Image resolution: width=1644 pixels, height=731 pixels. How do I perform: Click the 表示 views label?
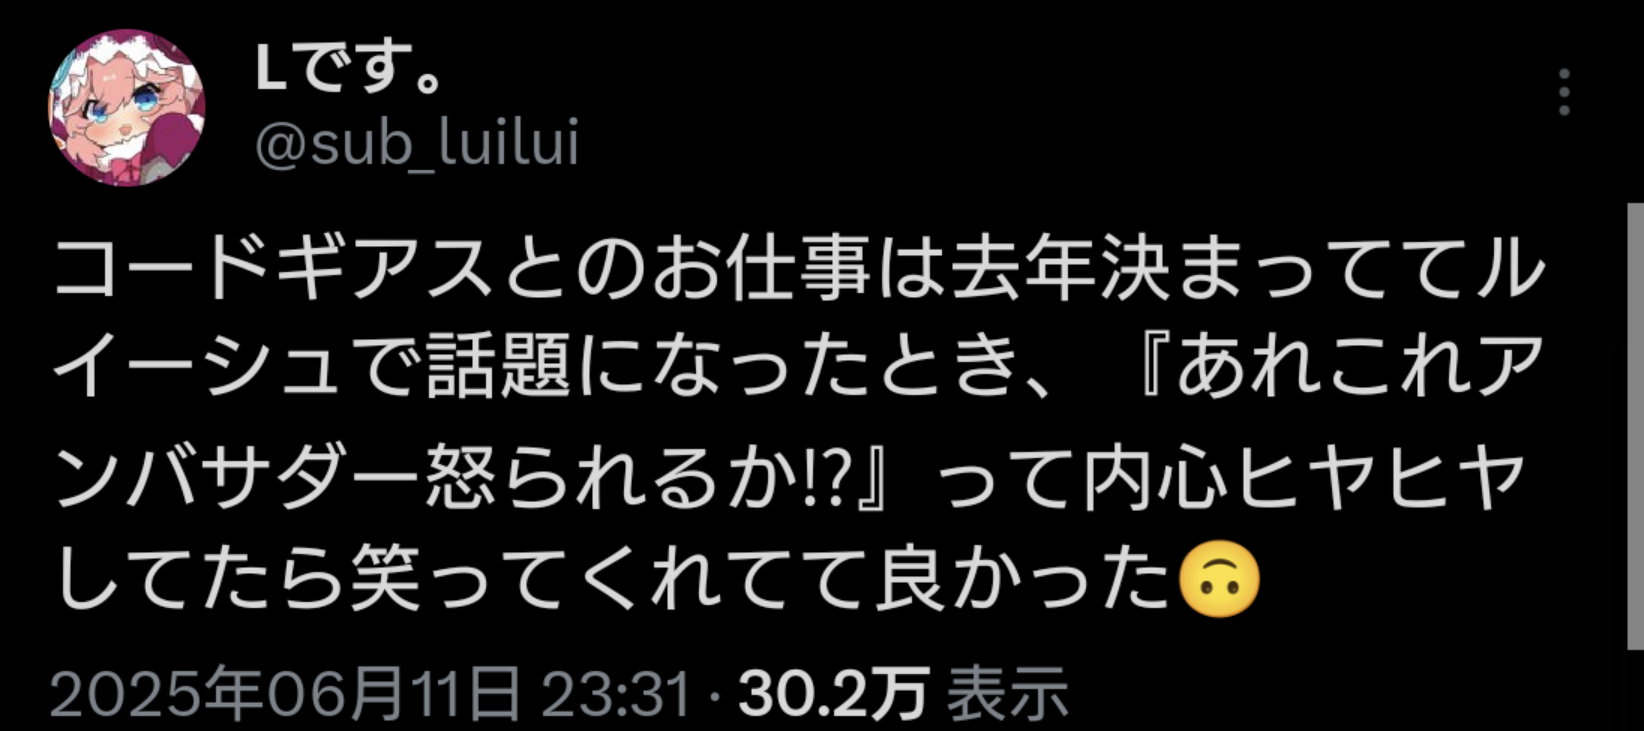pos(1008,694)
